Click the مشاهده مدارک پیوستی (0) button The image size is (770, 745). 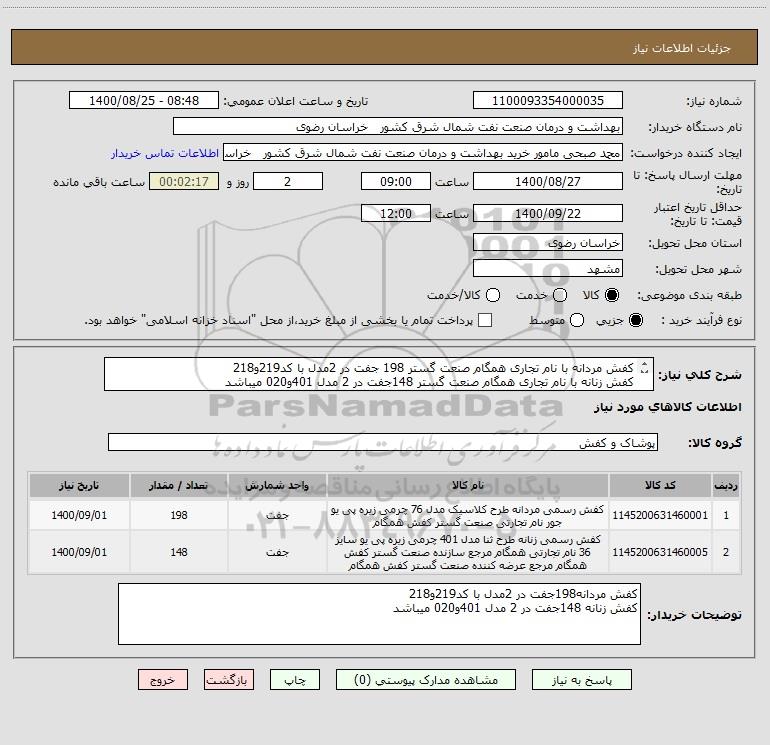tap(426, 680)
